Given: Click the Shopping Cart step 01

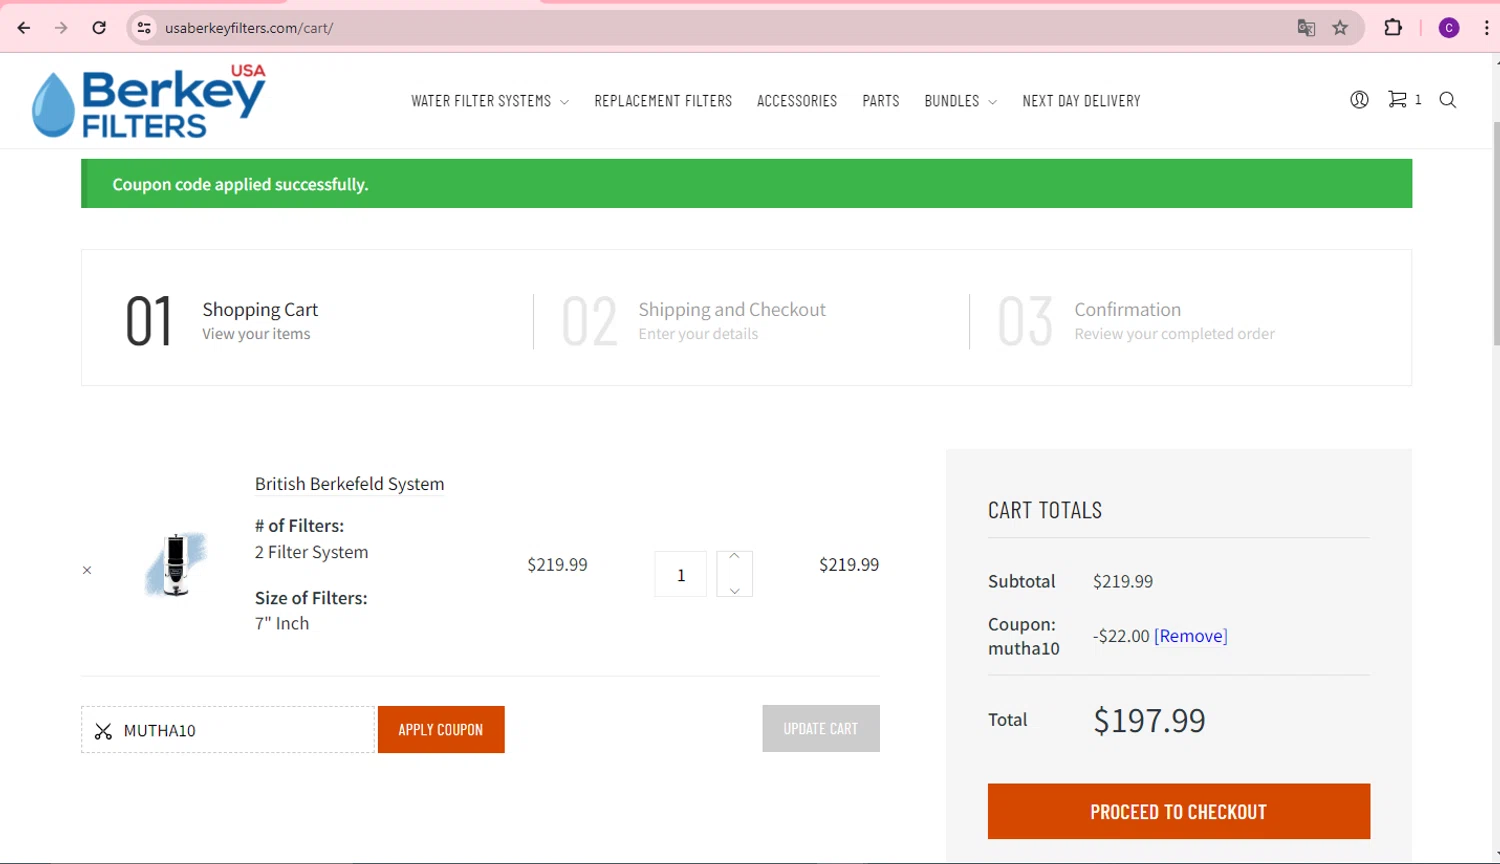Looking at the screenshot, I should [222, 320].
